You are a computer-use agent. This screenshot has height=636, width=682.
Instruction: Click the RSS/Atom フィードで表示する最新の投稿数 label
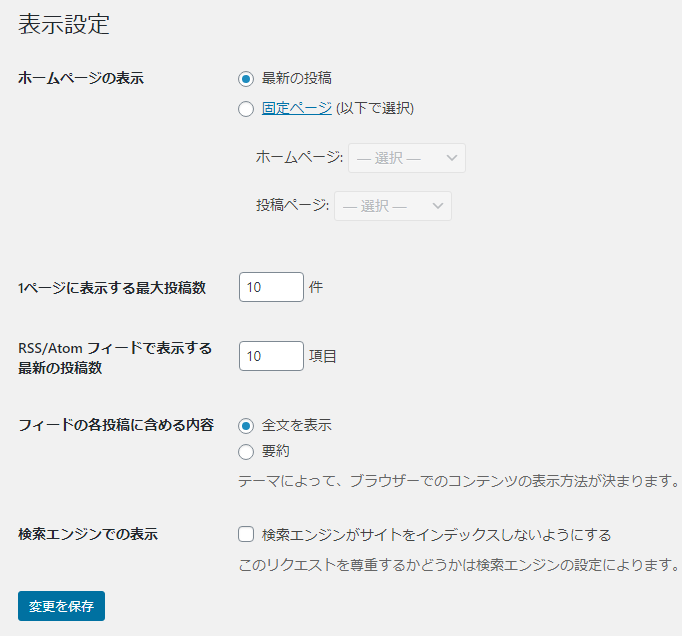[x=115, y=358]
